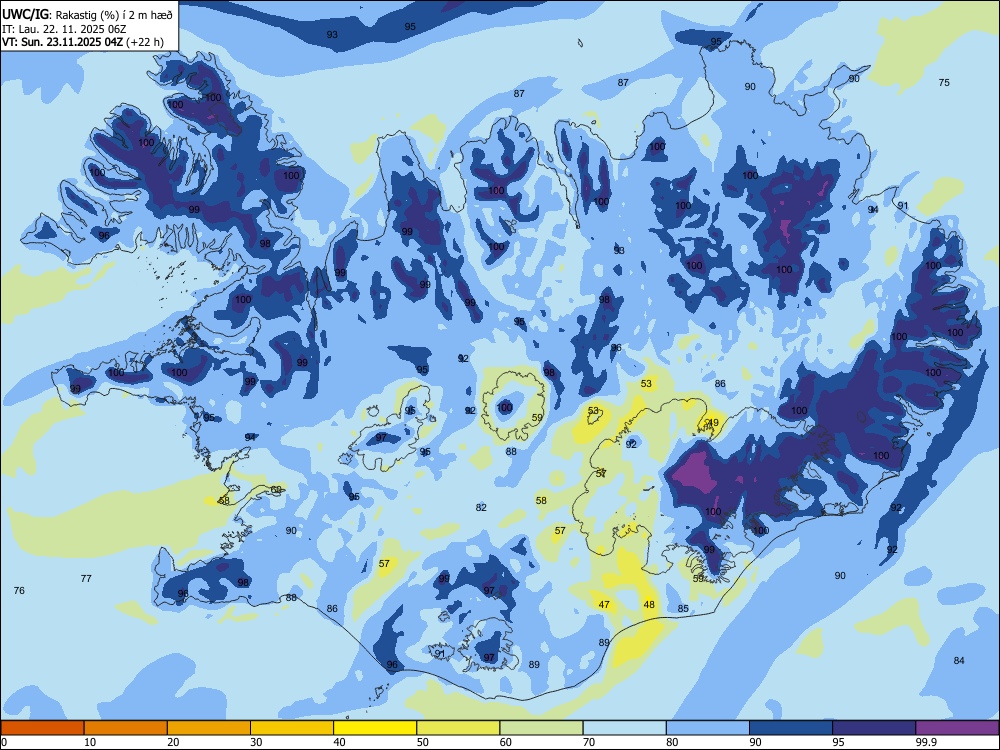Click the humidity value '76' on the map
The width and height of the screenshot is (1000, 750).
[19, 591]
